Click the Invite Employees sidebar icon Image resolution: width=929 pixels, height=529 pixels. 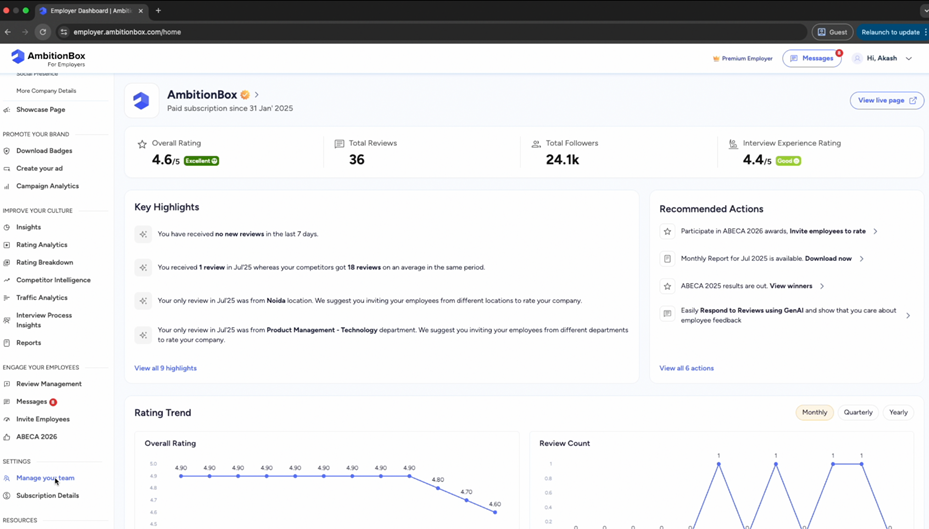coord(7,419)
